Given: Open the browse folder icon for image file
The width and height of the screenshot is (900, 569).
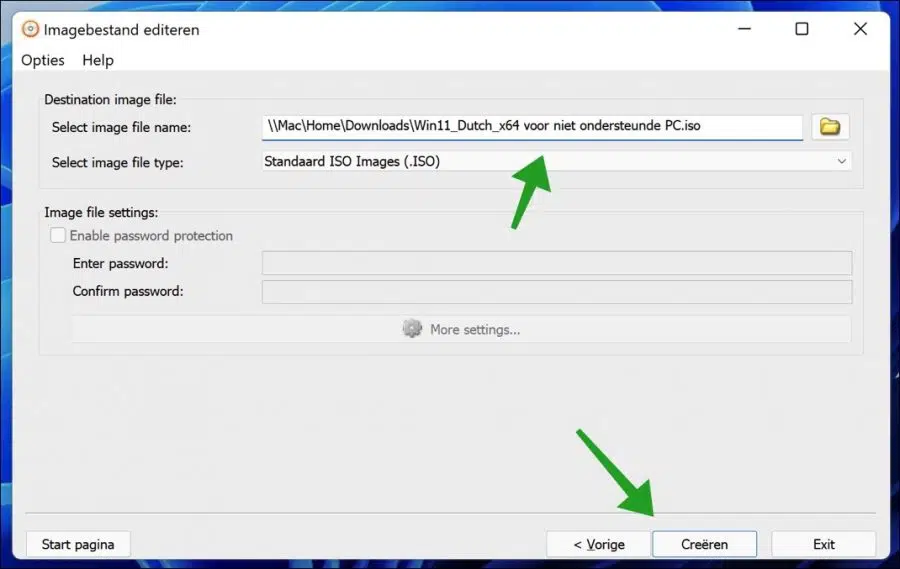Looking at the screenshot, I should [x=830, y=126].
